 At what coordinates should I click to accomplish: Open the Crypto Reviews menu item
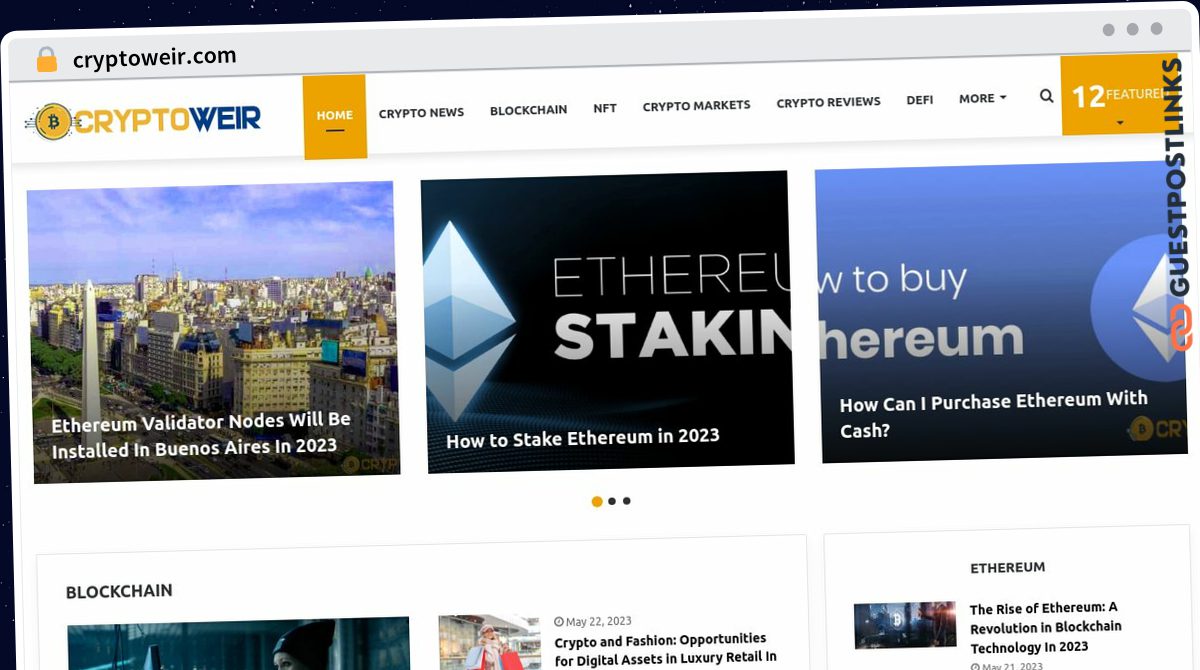pyautogui.click(x=828, y=102)
